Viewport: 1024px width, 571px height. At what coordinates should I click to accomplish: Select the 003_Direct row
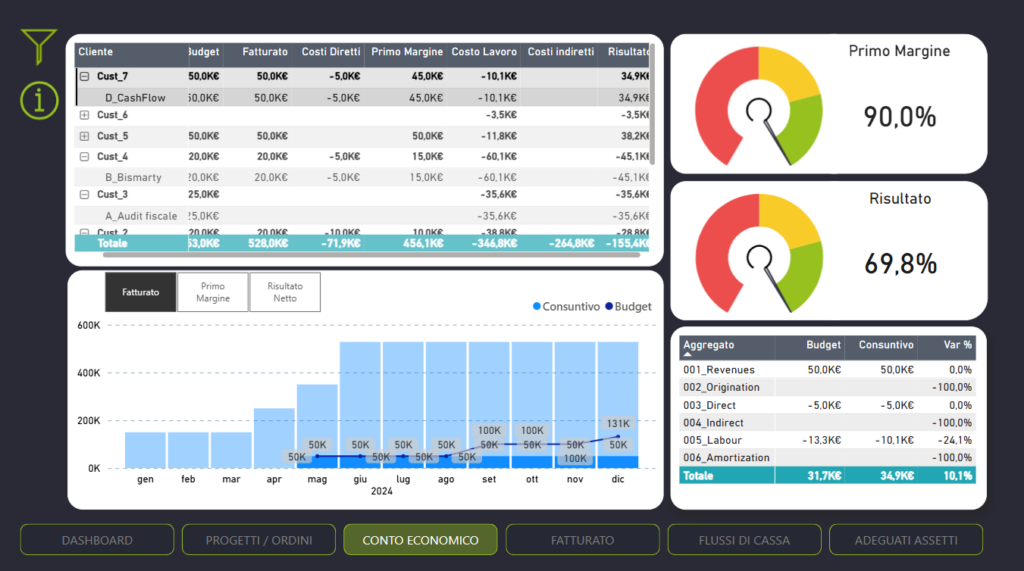pos(827,405)
